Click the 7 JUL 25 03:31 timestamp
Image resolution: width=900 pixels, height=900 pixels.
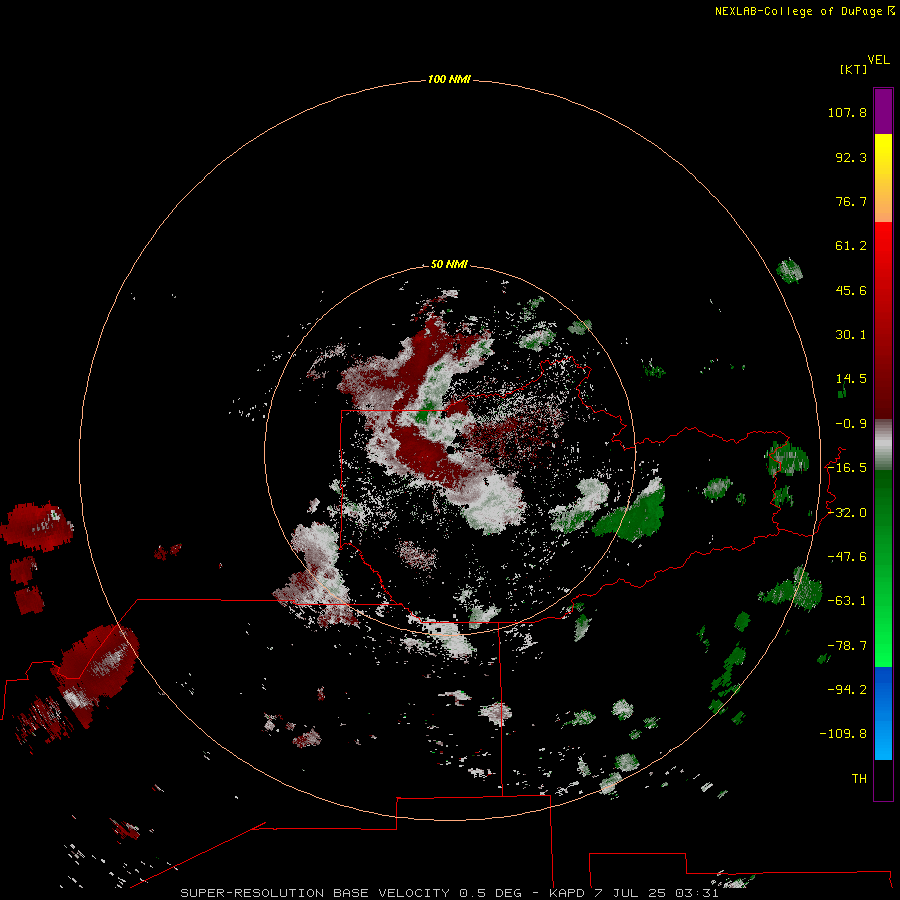click(656, 893)
